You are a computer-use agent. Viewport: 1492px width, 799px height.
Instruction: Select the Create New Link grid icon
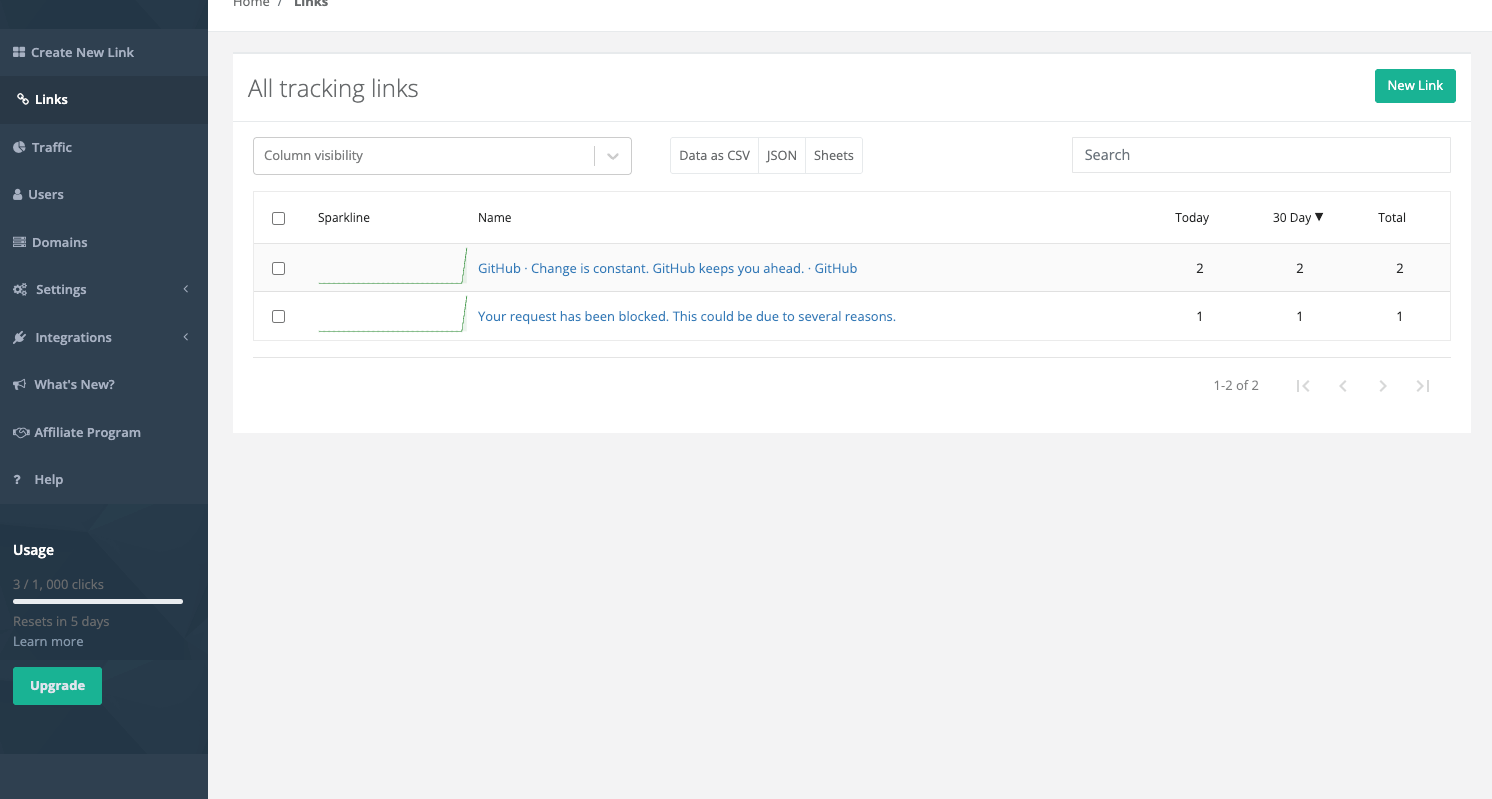17,51
